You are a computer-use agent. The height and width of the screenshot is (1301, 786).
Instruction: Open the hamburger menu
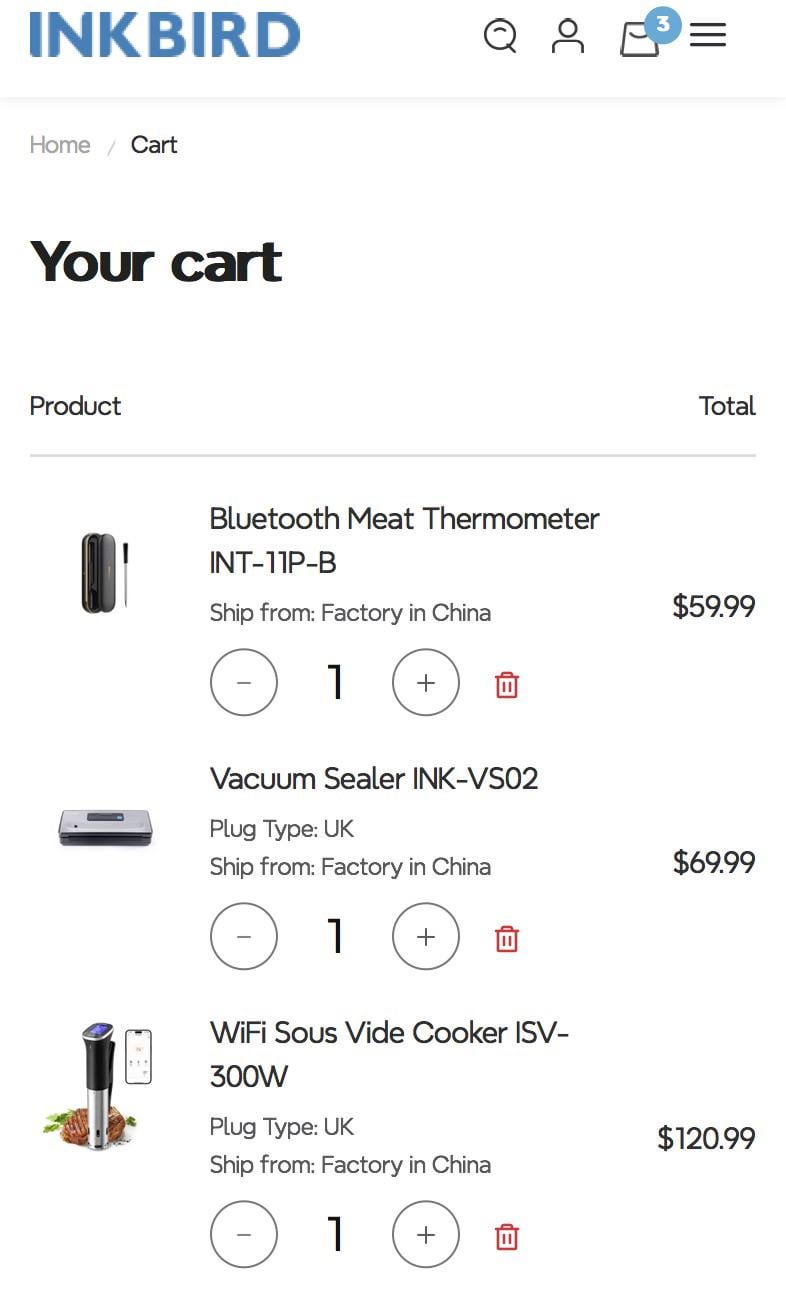708,36
